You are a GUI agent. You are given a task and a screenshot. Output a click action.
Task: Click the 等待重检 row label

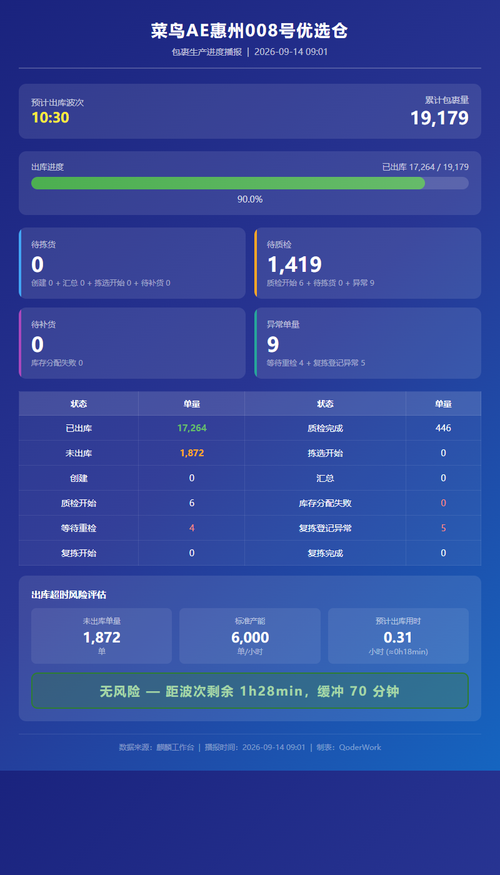pyautogui.click(x=79, y=528)
